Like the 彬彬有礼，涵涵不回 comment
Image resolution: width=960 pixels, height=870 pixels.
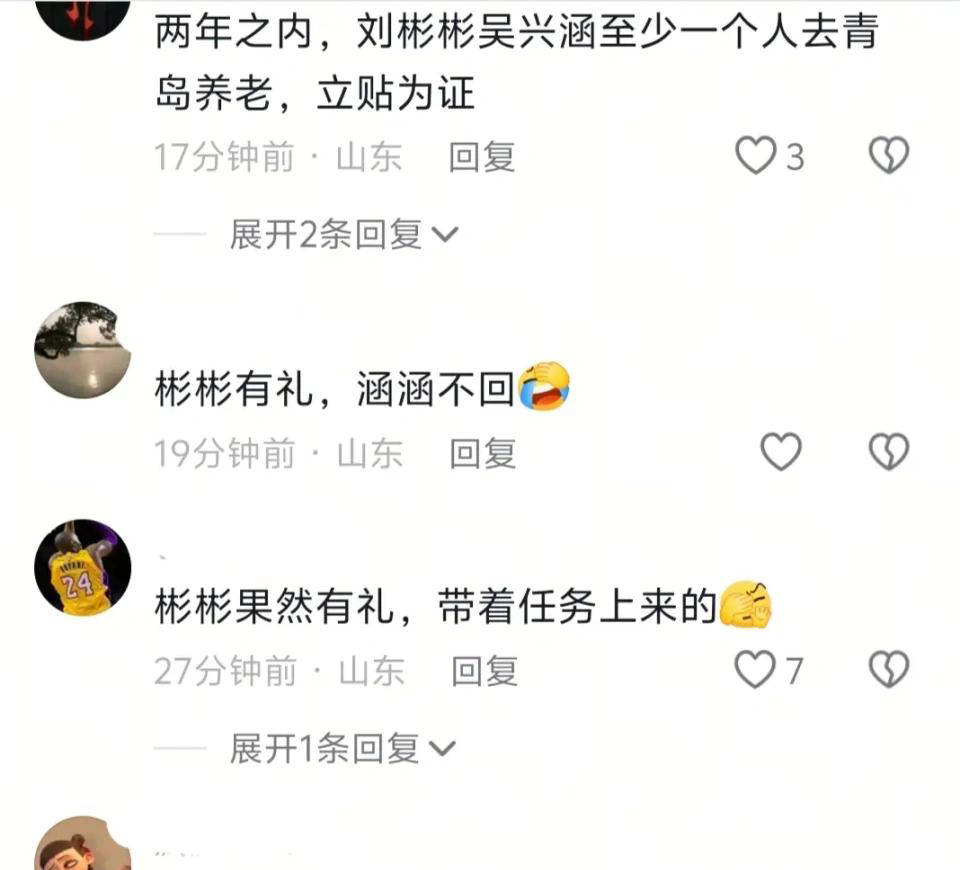(x=781, y=452)
